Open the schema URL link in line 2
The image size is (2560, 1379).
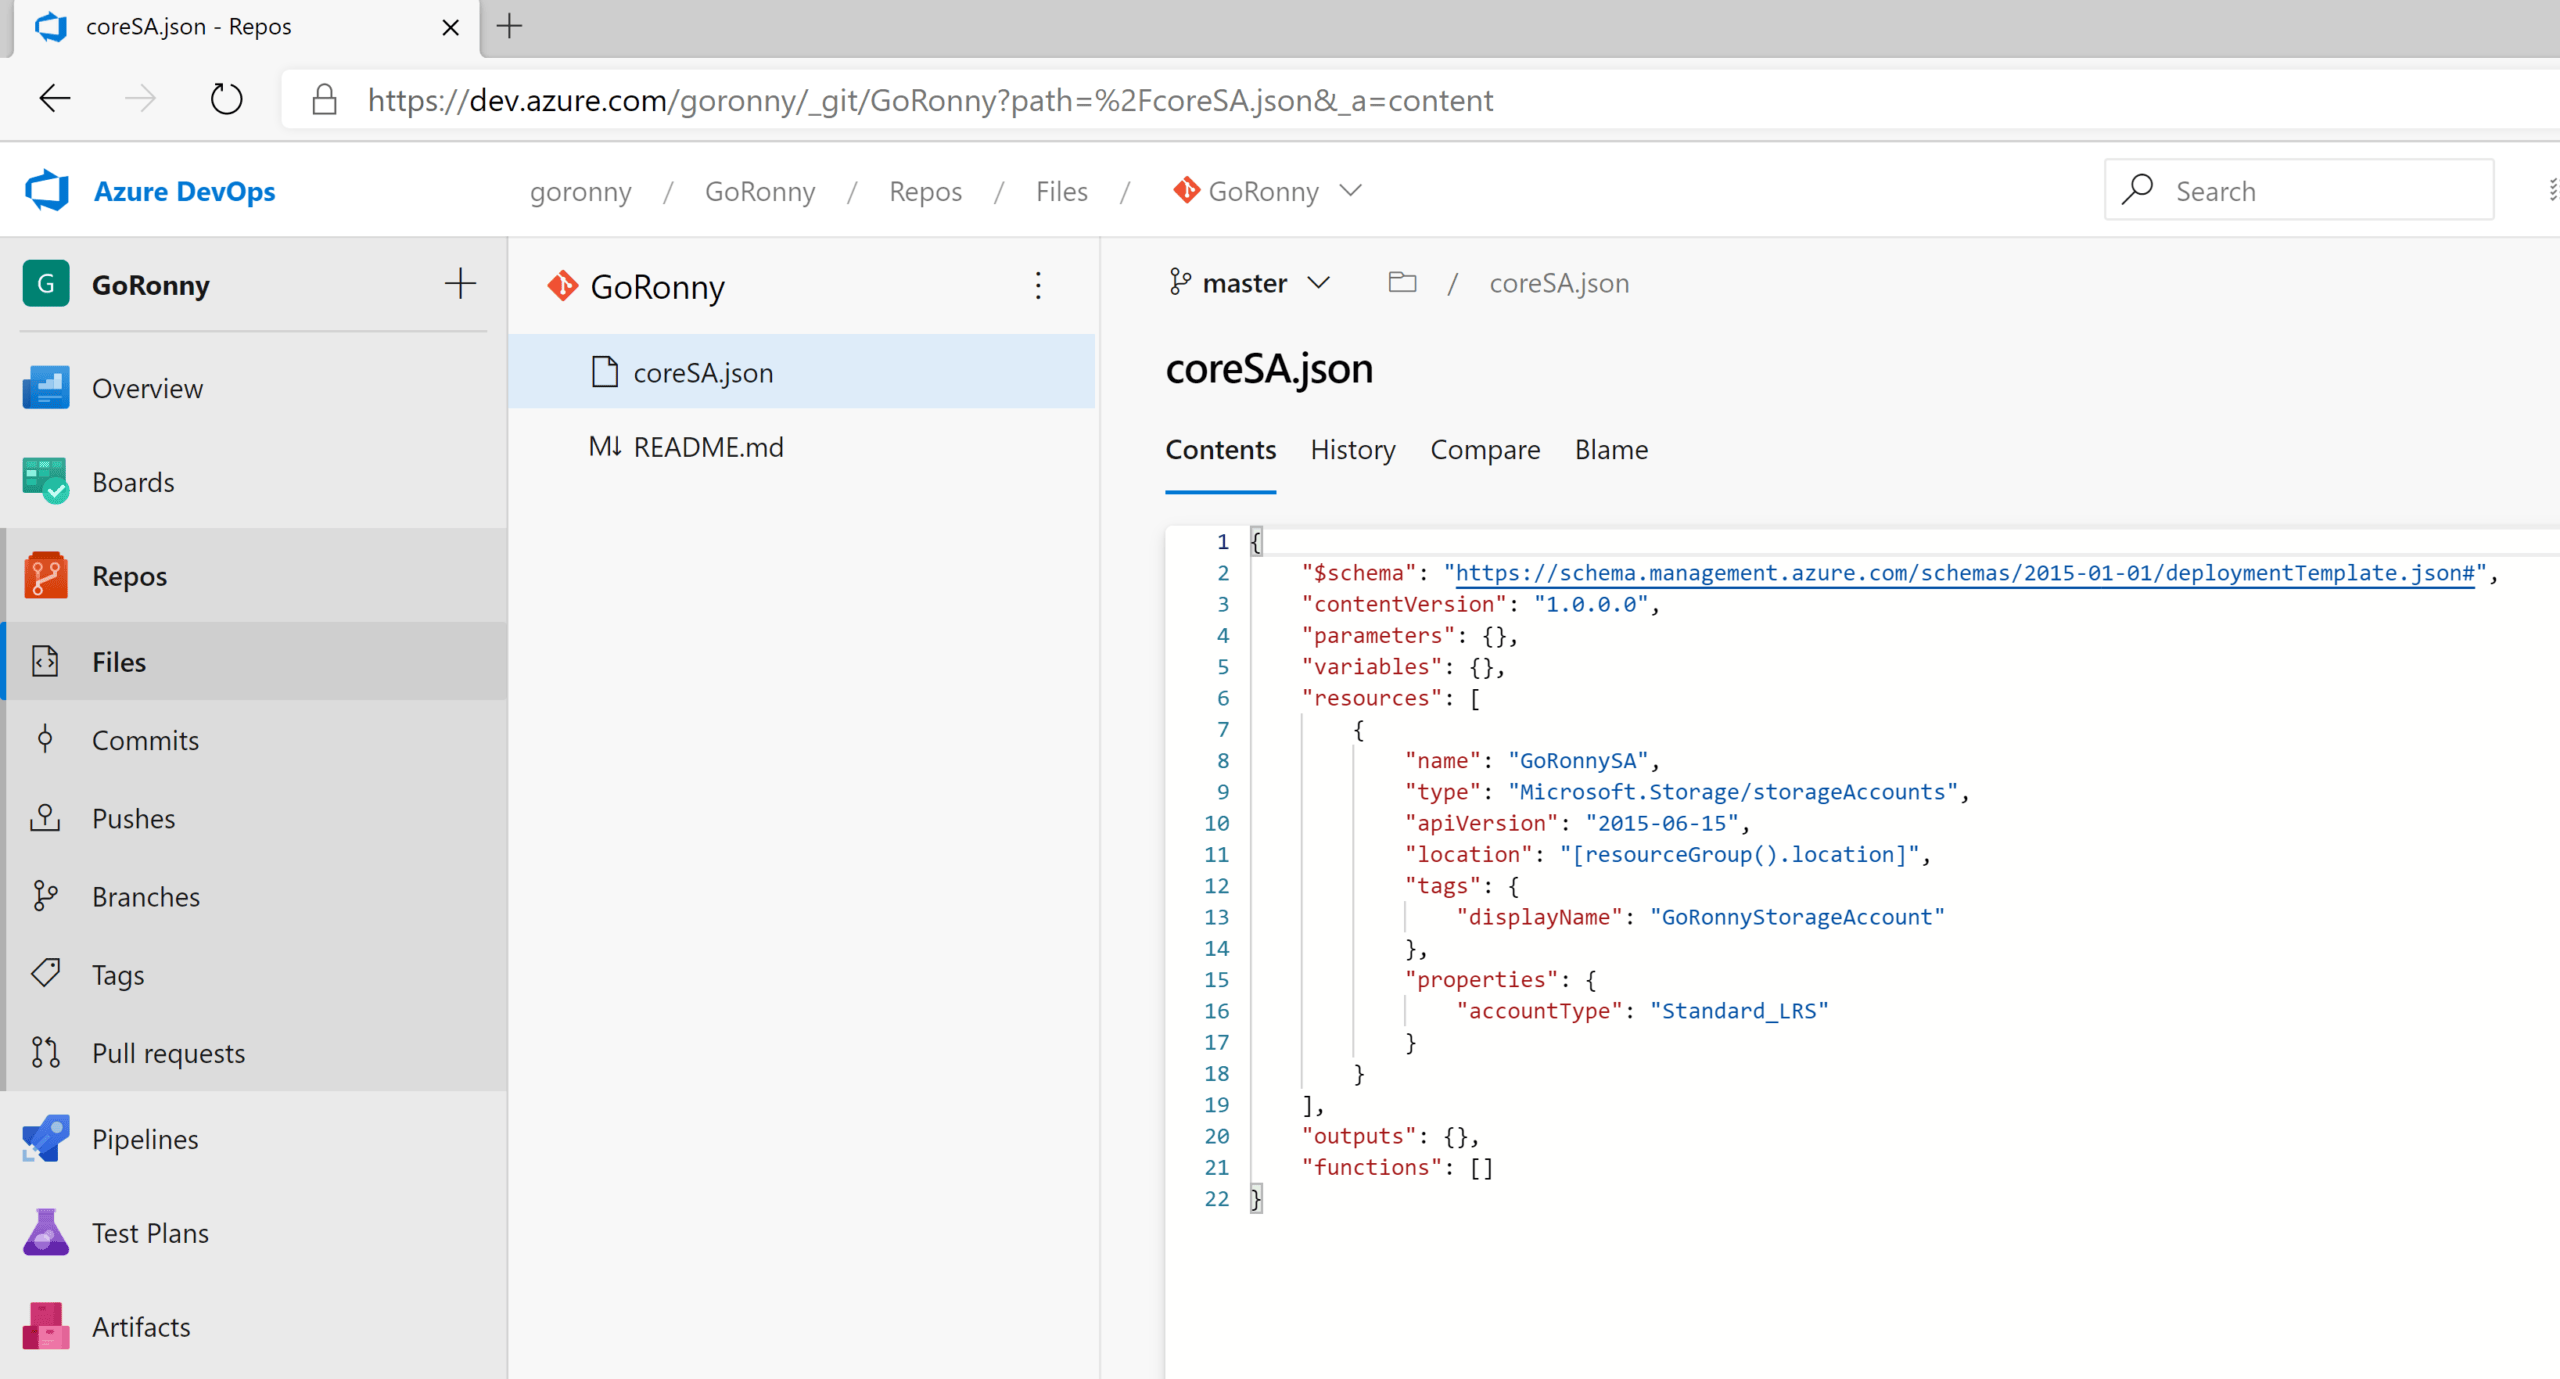click(x=1964, y=573)
